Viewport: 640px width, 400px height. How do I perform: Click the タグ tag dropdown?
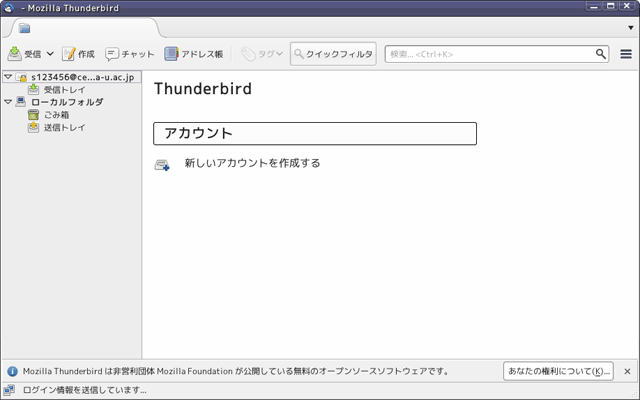coord(262,54)
